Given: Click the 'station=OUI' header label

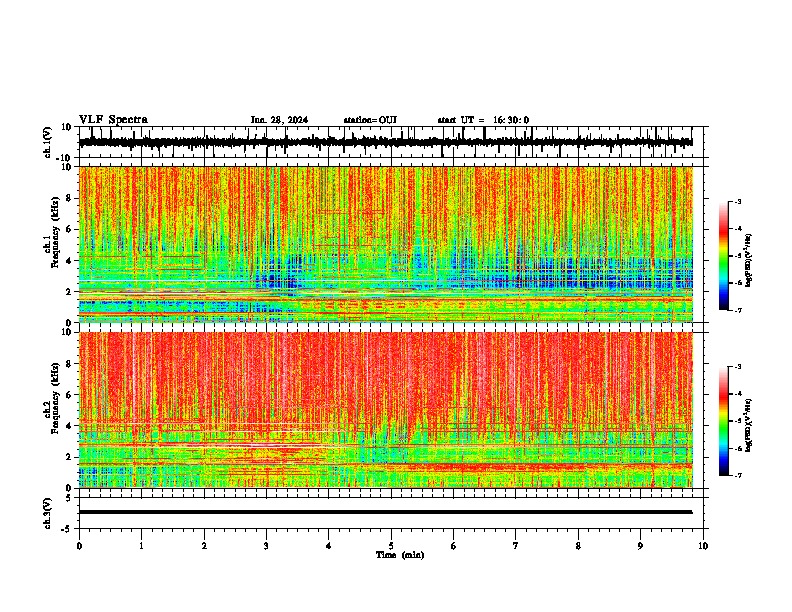Looking at the screenshot, I should click(370, 120).
